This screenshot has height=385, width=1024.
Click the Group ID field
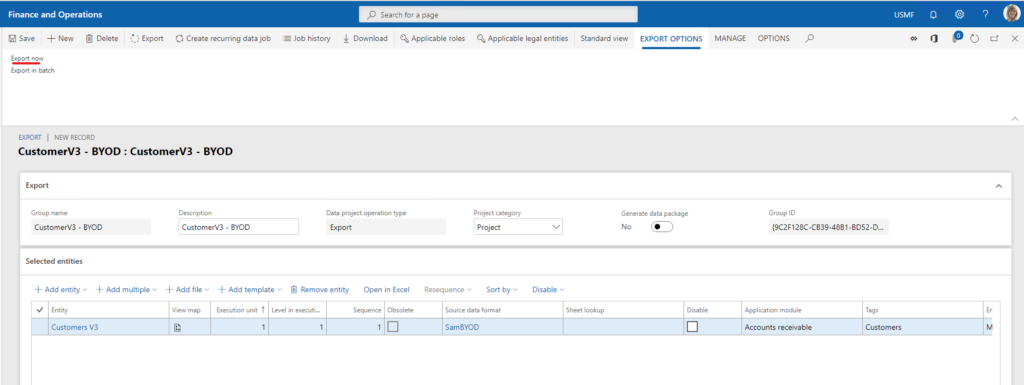point(829,227)
